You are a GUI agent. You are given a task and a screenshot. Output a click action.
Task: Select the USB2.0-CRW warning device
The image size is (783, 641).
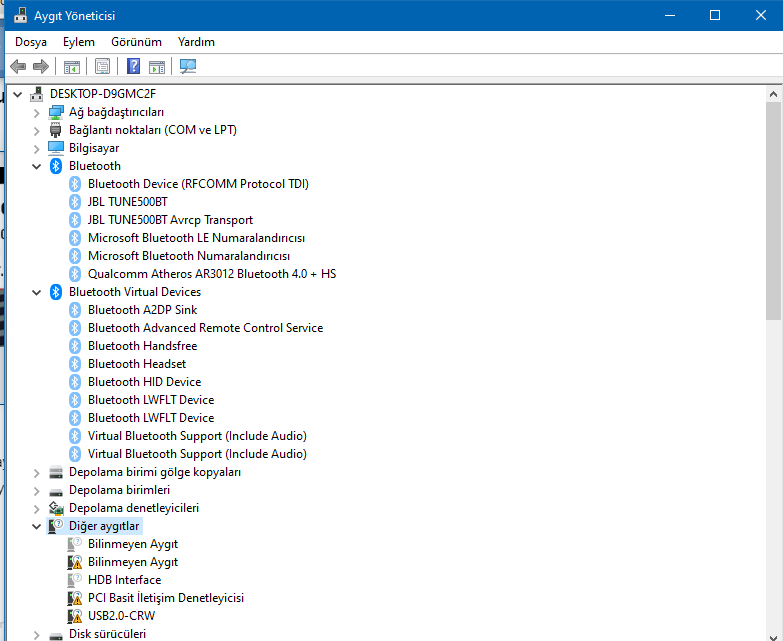[x=121, y=616]
